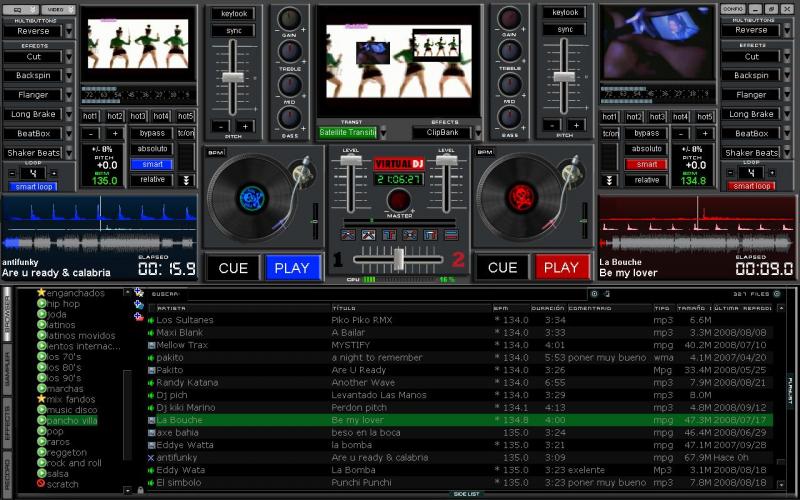Open dropdown arrow beside deck 1 Reverse
This screenshot has height=500, width=800.
69,31
